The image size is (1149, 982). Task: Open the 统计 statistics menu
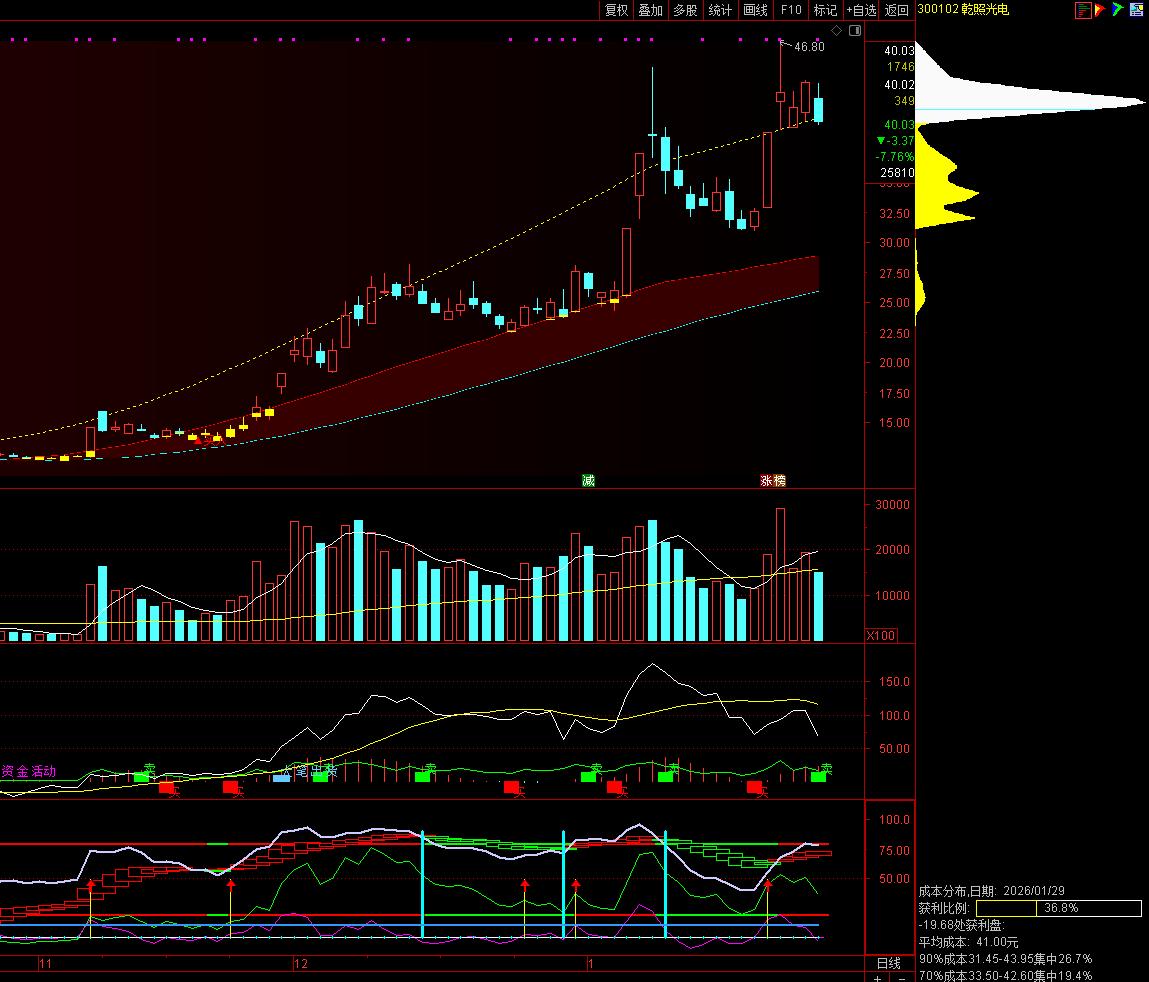720,10
